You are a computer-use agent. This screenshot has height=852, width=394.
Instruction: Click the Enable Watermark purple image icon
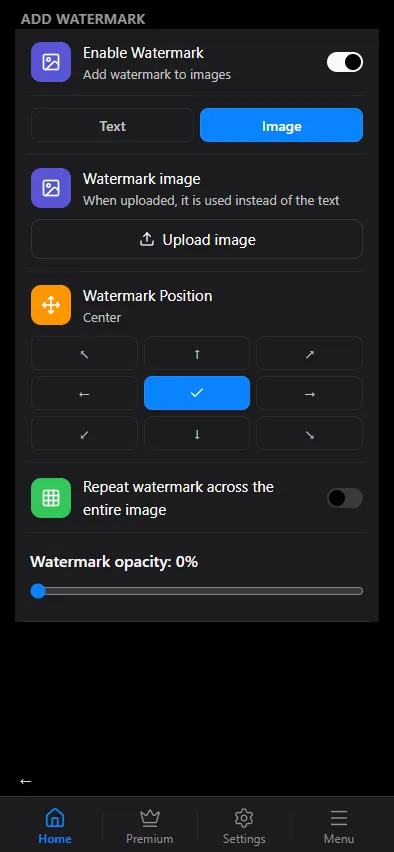click(x=51, y=62)
